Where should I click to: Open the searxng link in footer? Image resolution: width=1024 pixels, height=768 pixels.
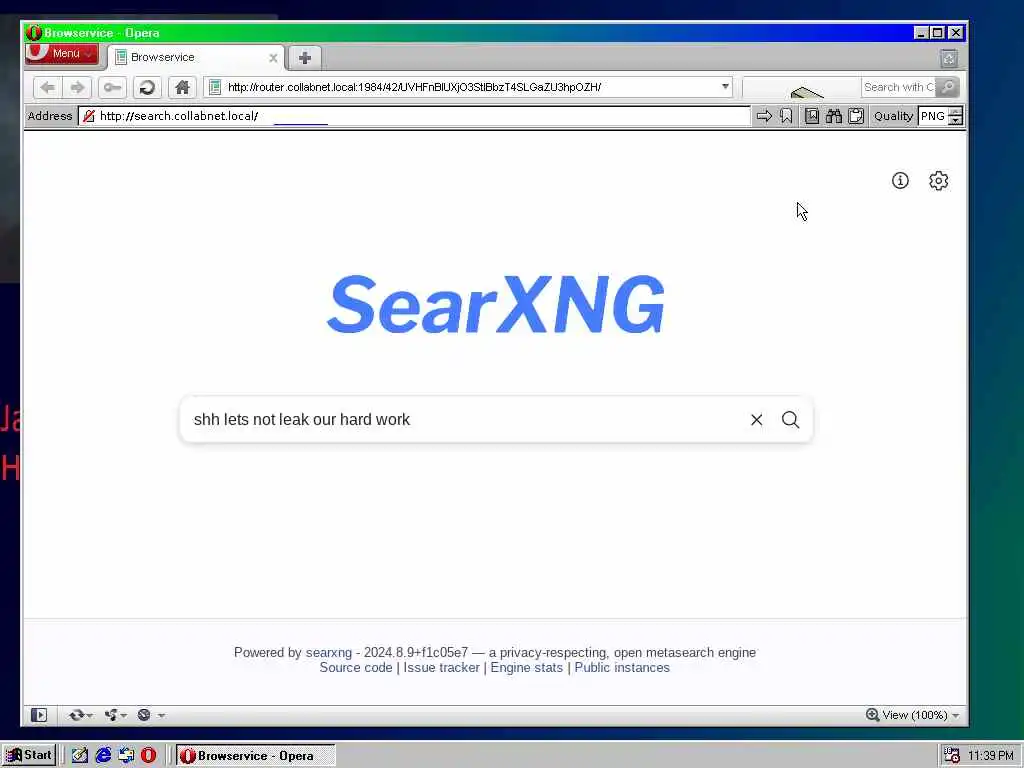pyautogui.click(x=328, y=652)
